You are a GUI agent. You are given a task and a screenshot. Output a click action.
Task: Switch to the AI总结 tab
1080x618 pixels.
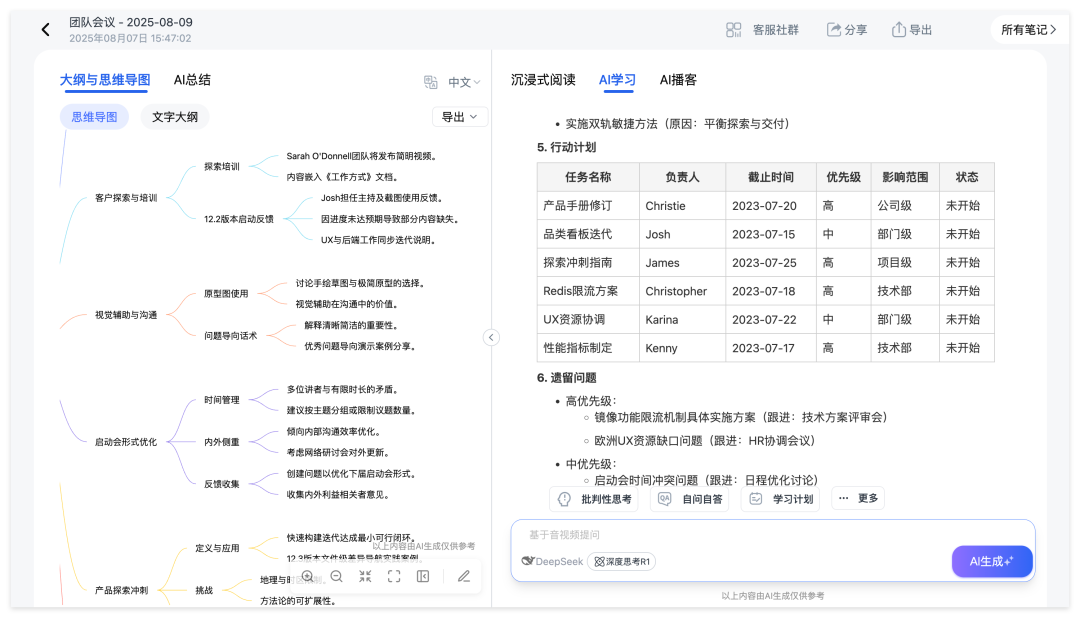[191, 79]
